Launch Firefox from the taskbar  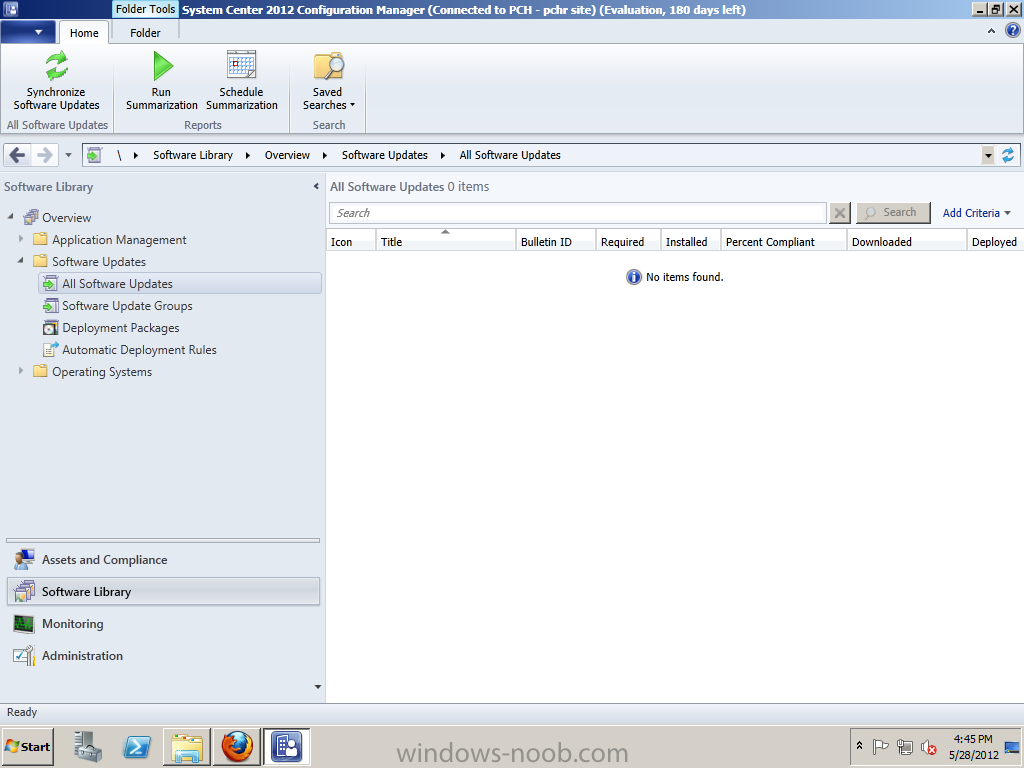(x=236, y=746)
